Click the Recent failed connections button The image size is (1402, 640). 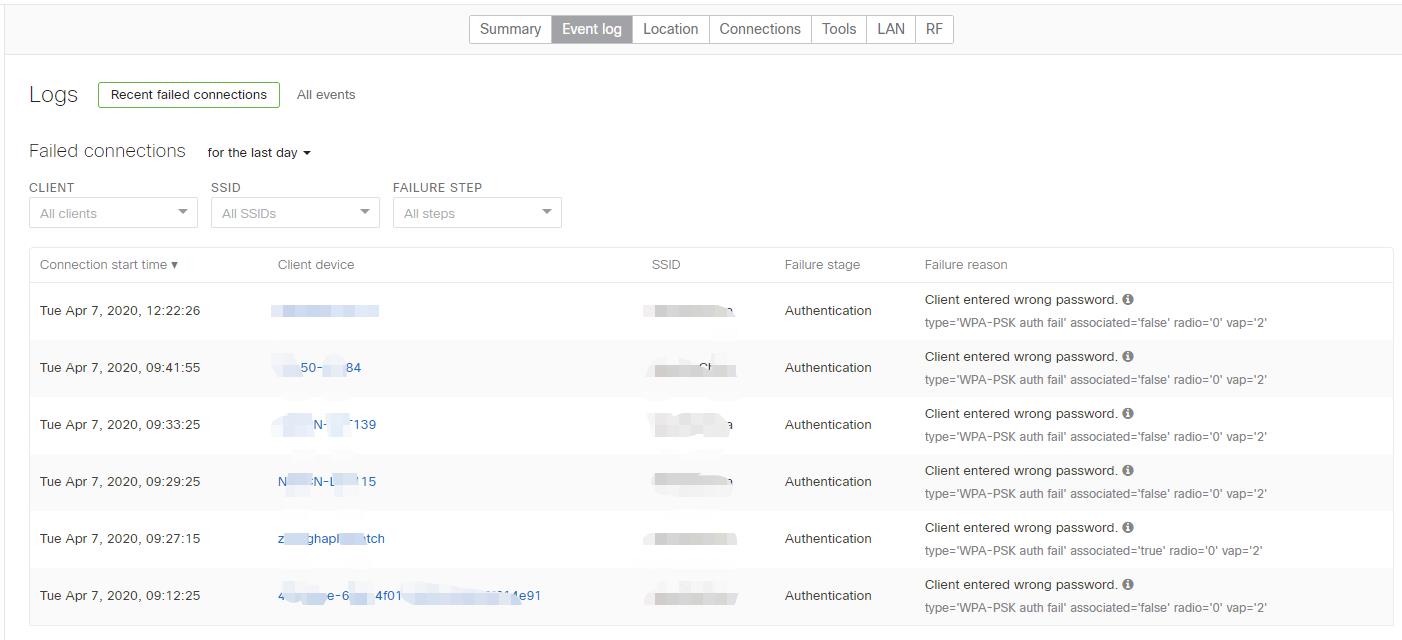tap(188, 95)
